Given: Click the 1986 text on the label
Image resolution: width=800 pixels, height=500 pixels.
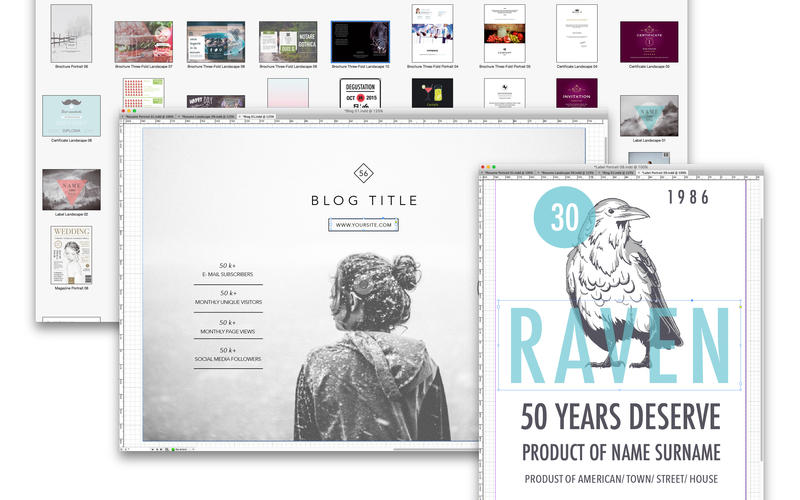Looking at the screenshot, I should click(x=688, y=197).
